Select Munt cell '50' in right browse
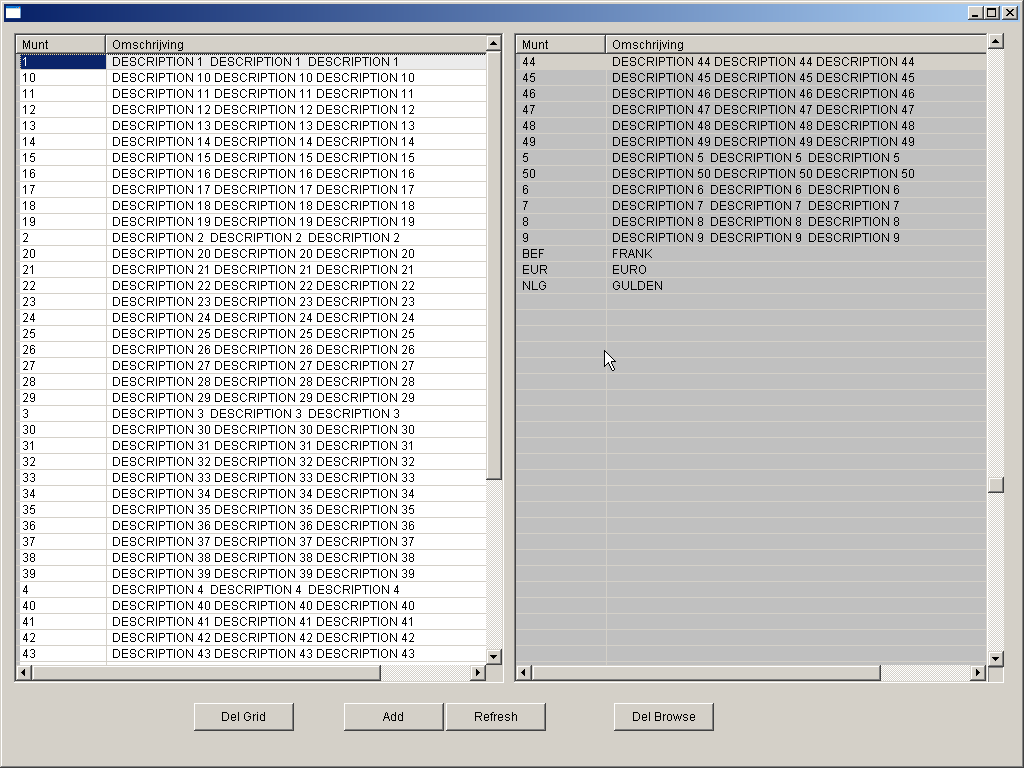The width and height of the screenshot is (1024, 768). click(x=561, y=174)
